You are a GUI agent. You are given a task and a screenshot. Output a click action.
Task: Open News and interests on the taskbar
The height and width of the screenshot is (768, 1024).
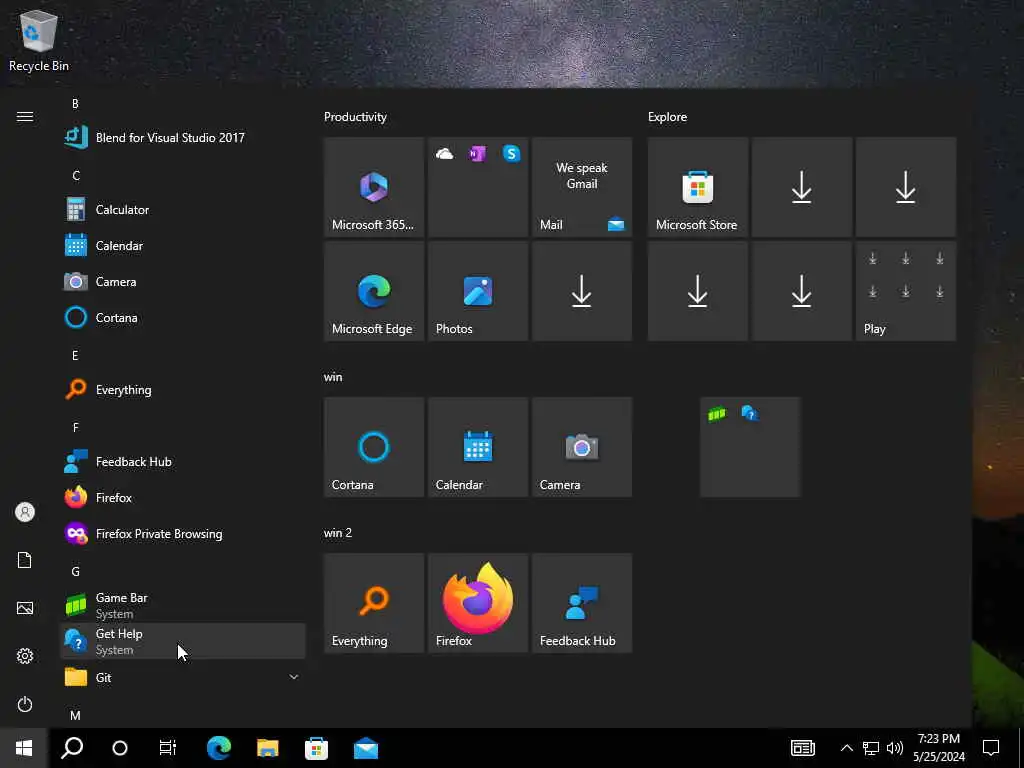click(803, 748)
